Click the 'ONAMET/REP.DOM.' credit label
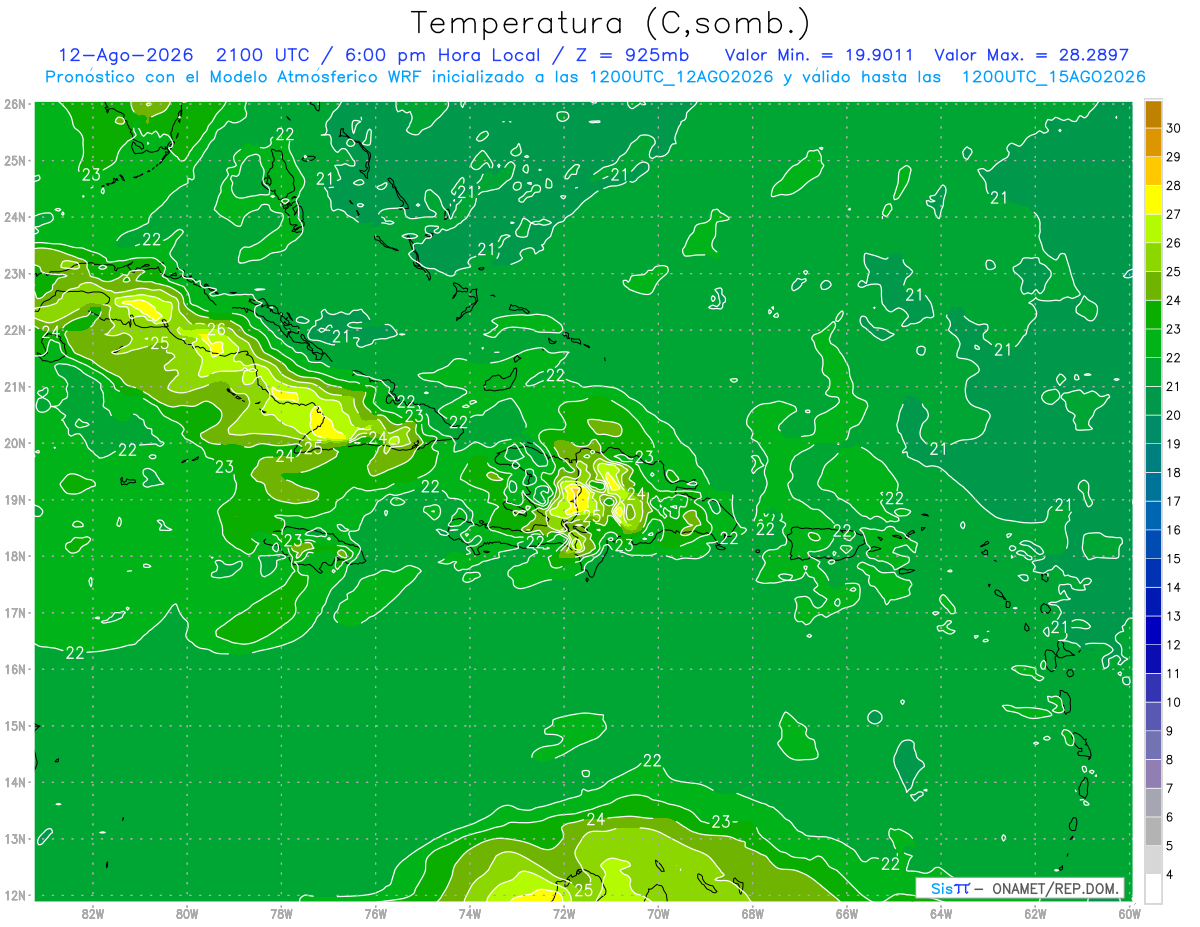 pos(1054,889)
